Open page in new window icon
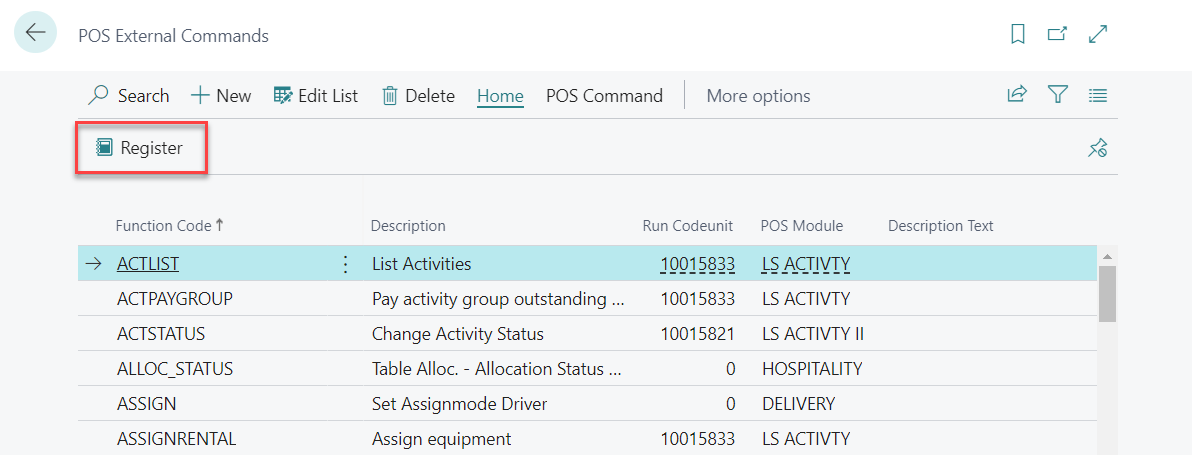The image size is (1192, 455). coord(1057,34)
